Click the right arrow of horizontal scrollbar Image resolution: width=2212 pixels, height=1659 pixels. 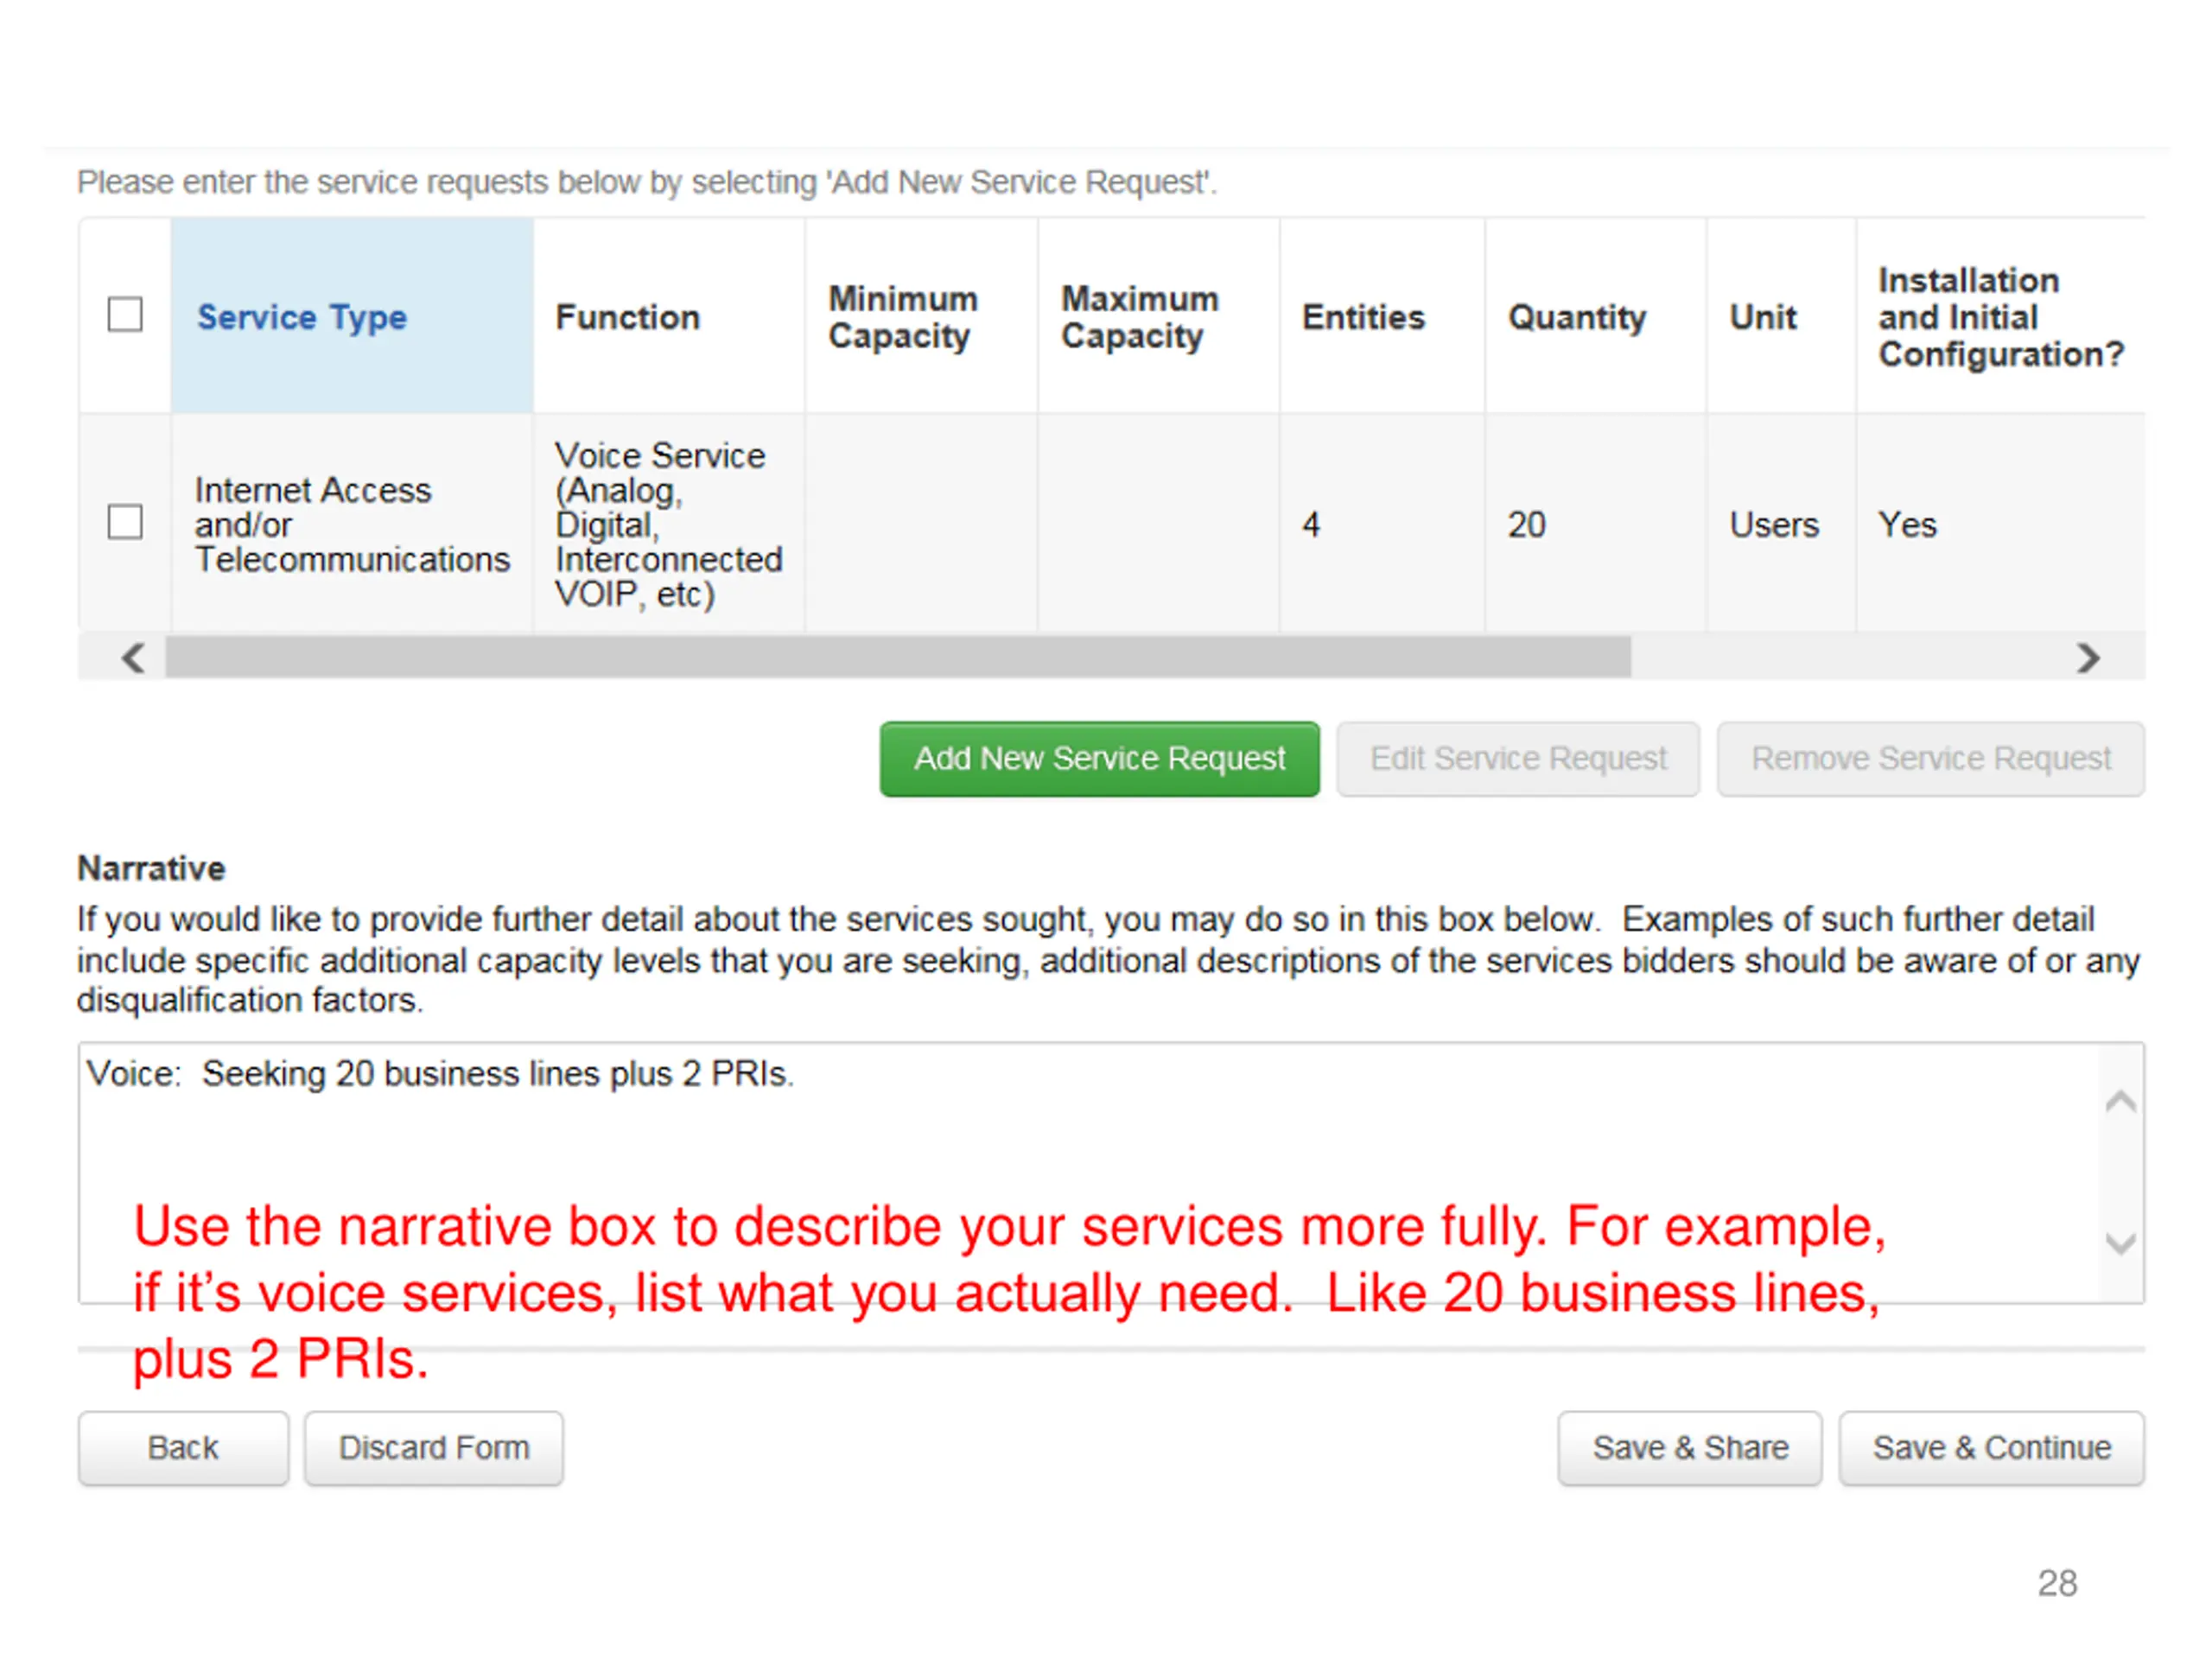pyautogui.click(x=2087, y=658)
